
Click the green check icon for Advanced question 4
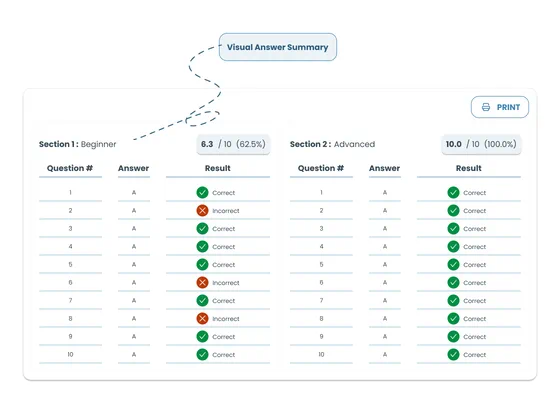click(454, 246)
